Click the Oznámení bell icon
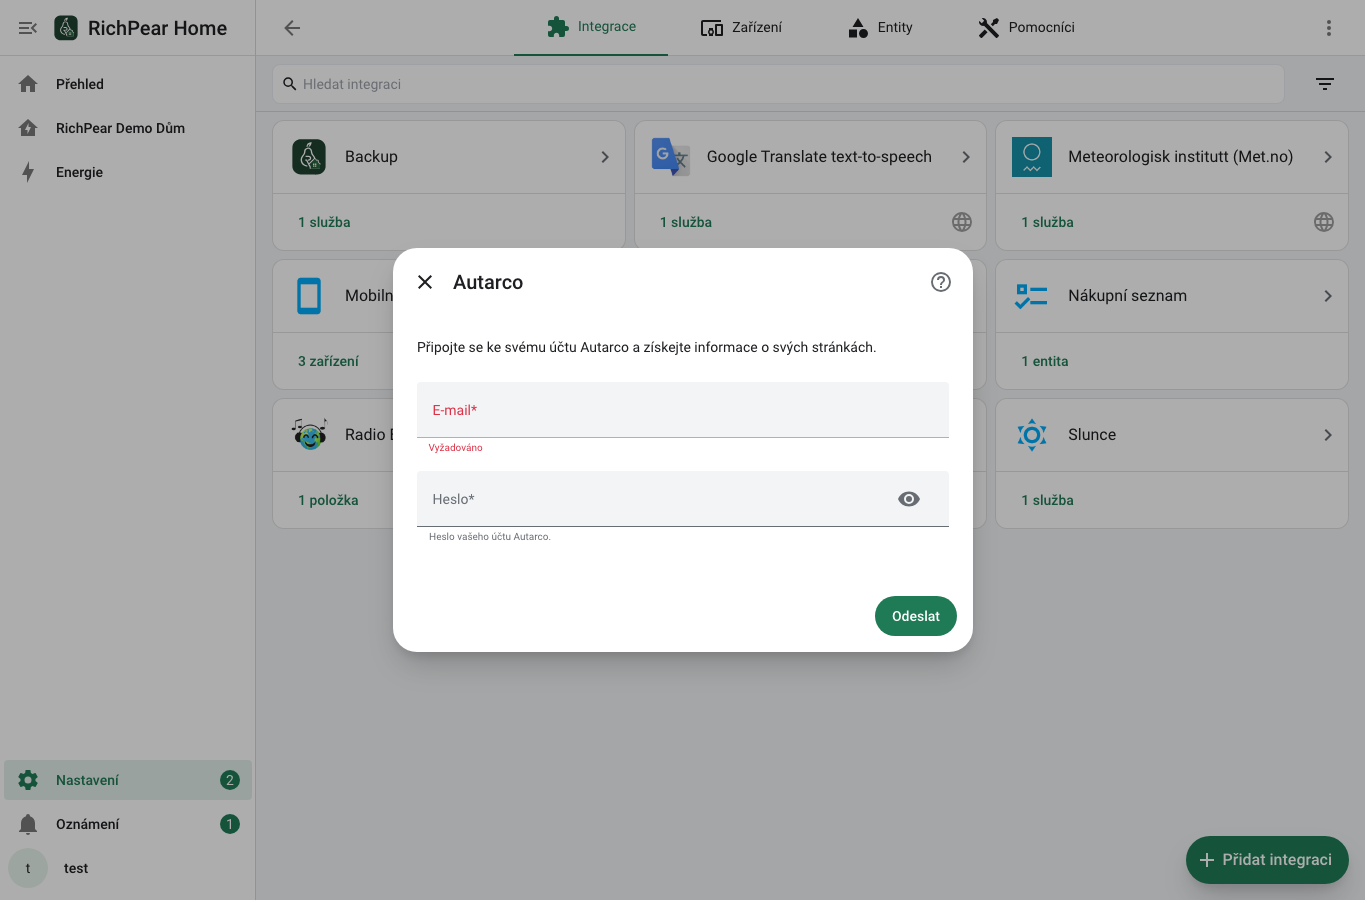 tap(28, 824)
